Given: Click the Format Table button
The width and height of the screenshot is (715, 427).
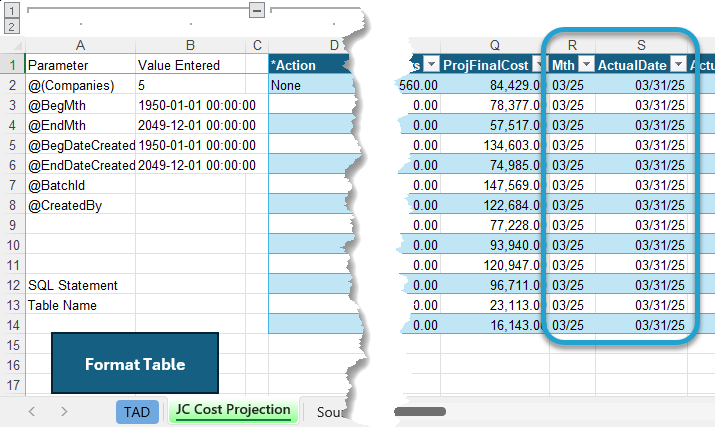Looking at the screenshot, I should click(x=135, y=363).
